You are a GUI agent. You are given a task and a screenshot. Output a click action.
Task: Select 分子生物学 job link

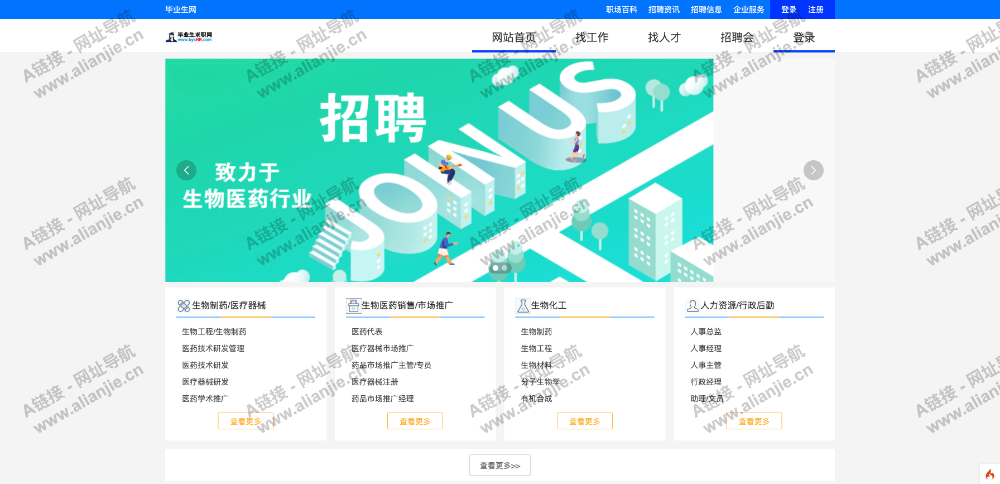pyautogui.click(x=540, y=382)
